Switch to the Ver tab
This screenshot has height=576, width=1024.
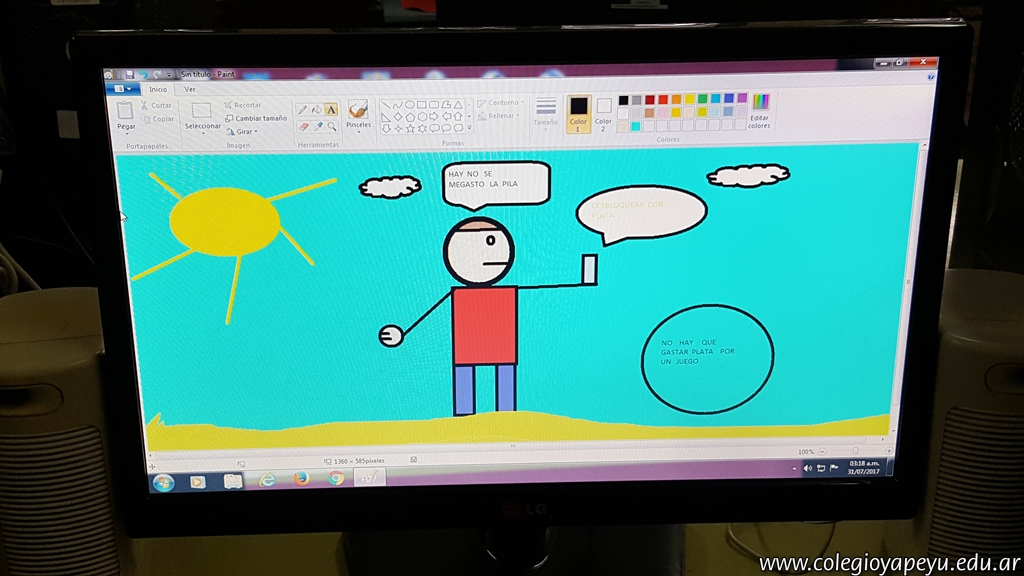(190, 89)
